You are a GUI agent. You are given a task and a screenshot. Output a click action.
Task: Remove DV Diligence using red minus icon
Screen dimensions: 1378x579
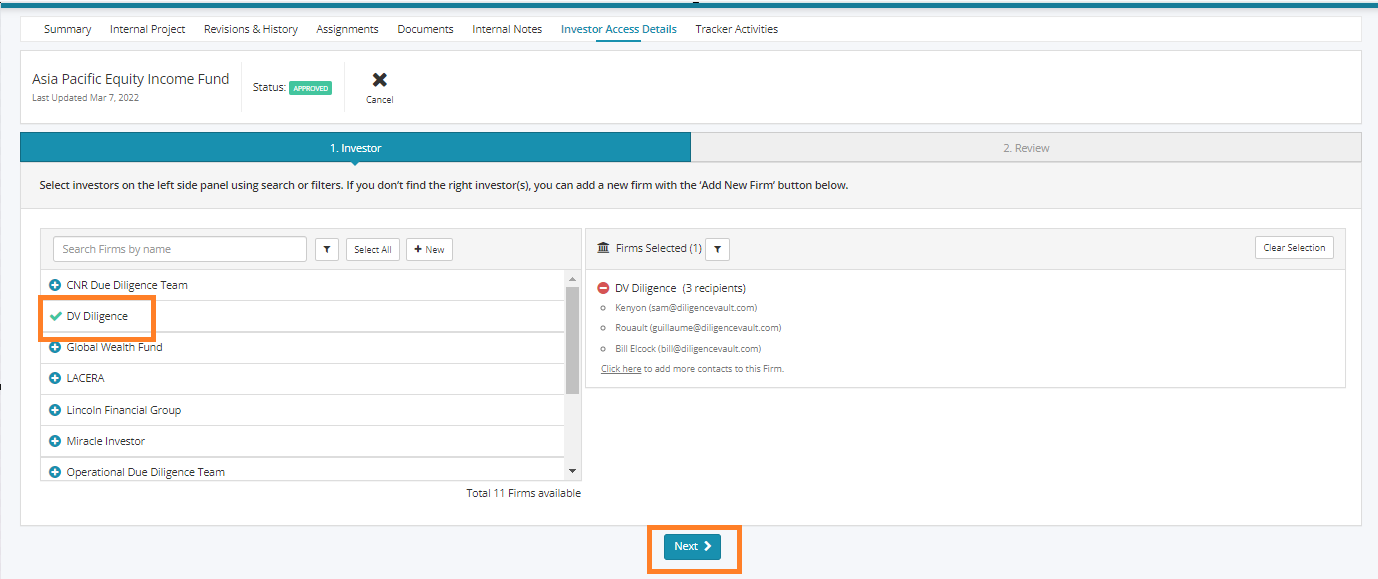pyautogui.click(x=603, y=288)
